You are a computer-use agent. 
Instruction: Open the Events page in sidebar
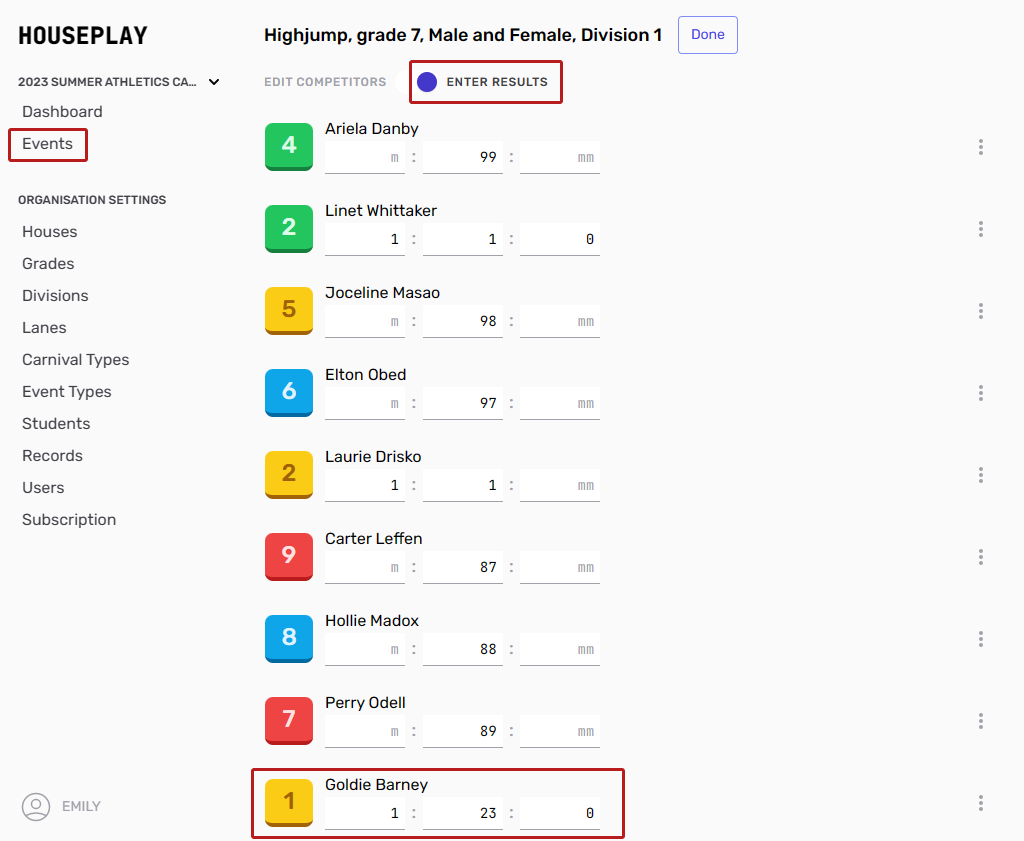(x=48, y=144)
